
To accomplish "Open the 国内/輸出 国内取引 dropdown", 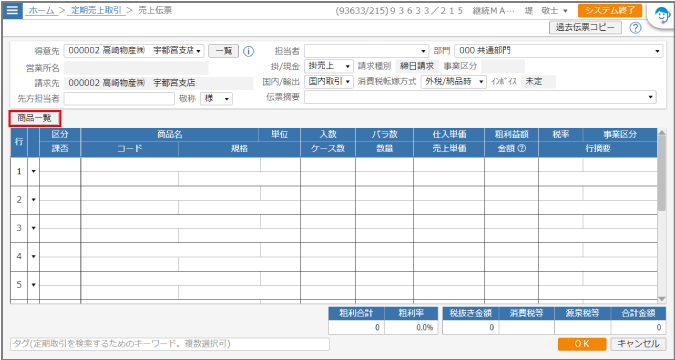I will pos(328,81).
